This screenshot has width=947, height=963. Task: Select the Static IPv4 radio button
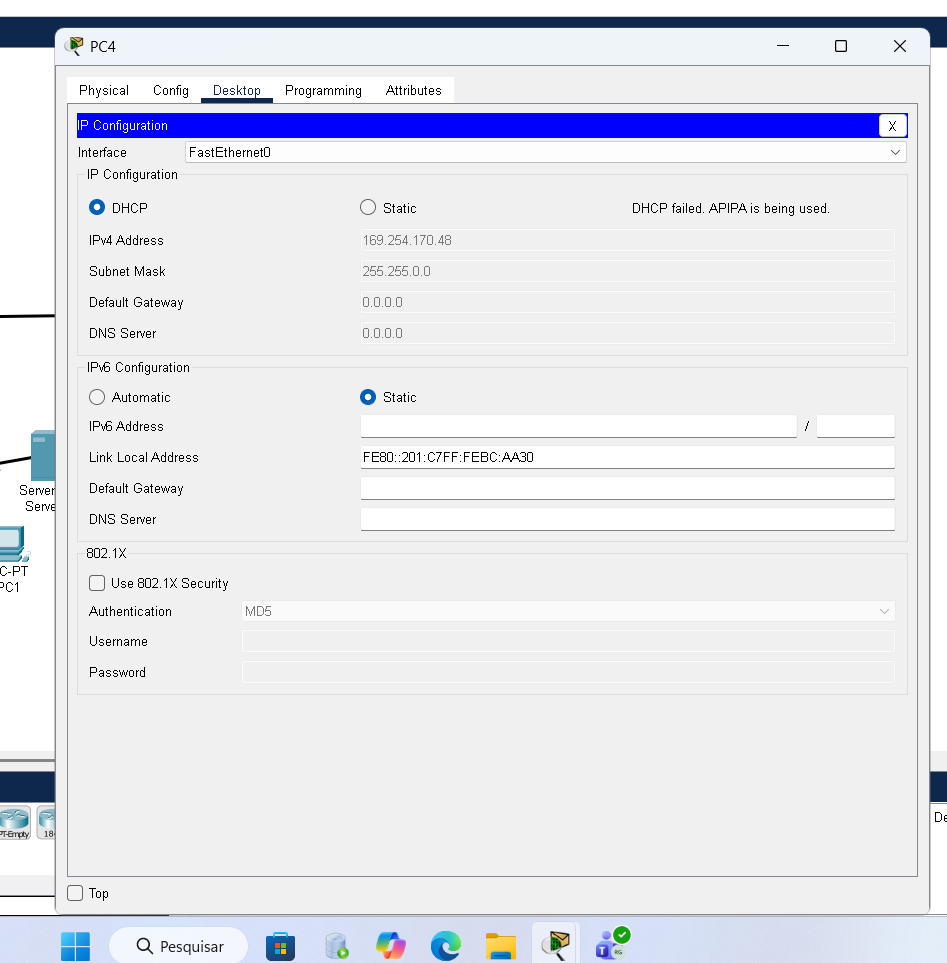point(368,208)
